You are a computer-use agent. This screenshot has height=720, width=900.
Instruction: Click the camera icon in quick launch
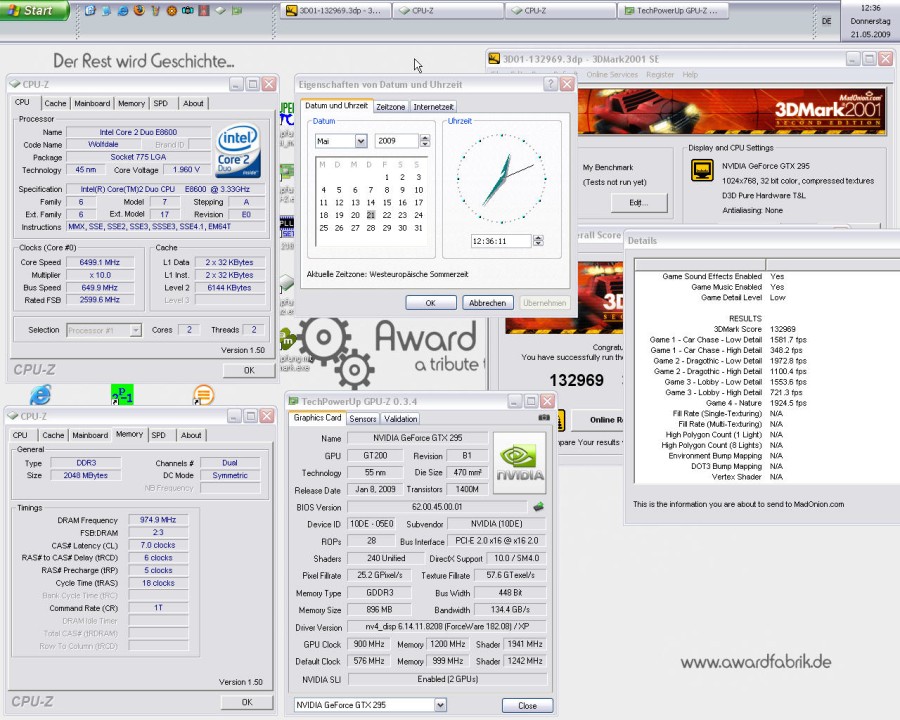(188, 10)
